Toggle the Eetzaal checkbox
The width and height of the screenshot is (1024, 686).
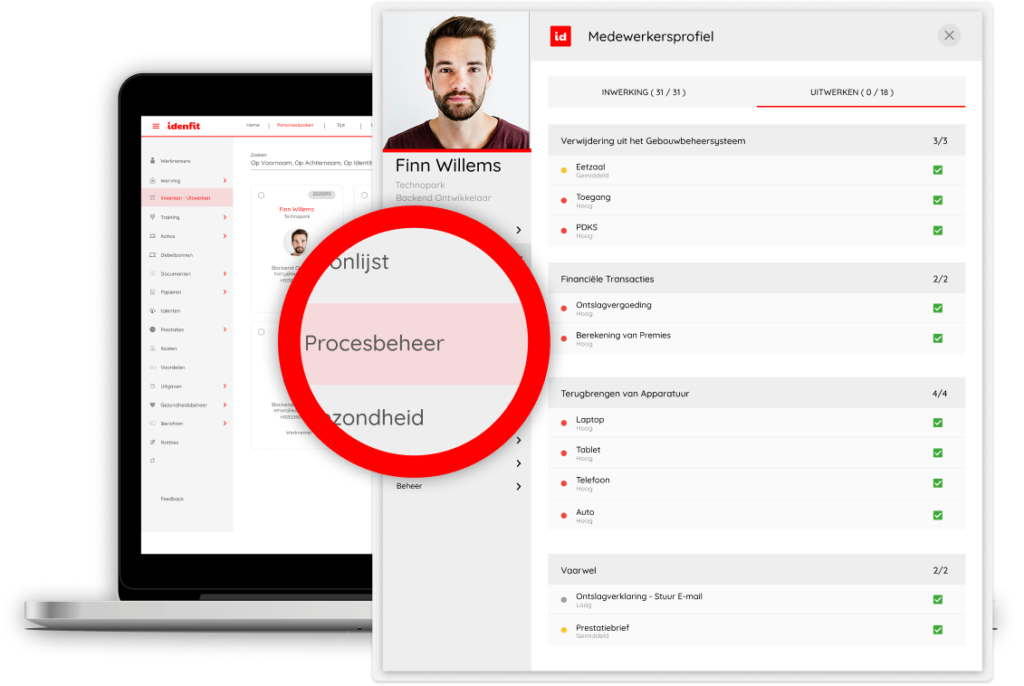coord(937,171)
